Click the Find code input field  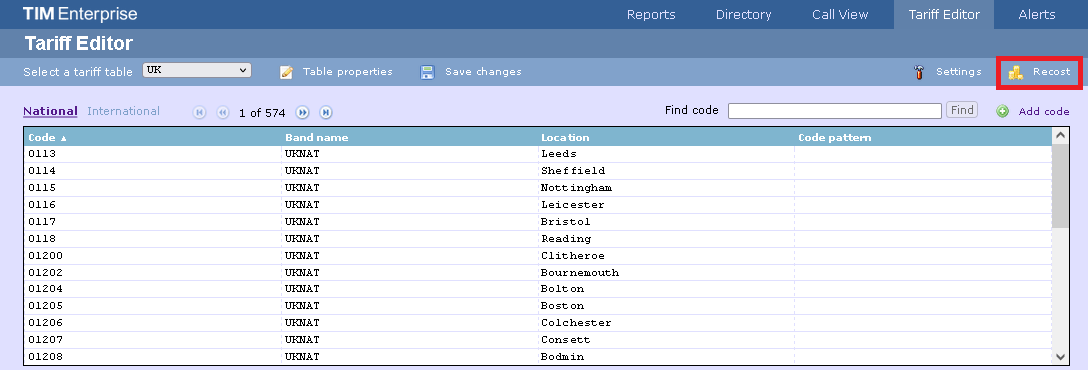[834, 110]
